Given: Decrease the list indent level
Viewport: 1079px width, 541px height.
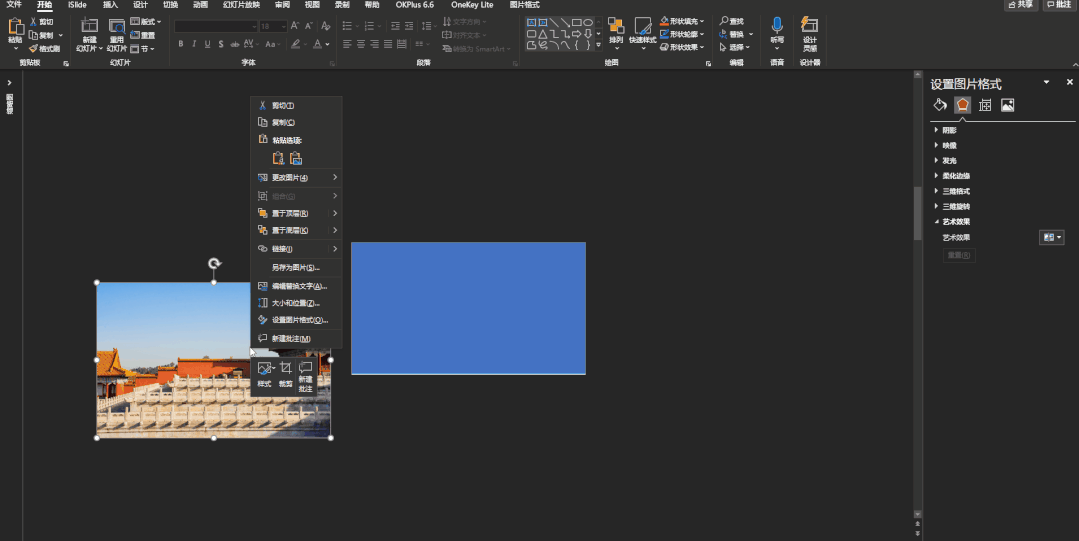Looking at the screenshot, I should pos(395,25).
